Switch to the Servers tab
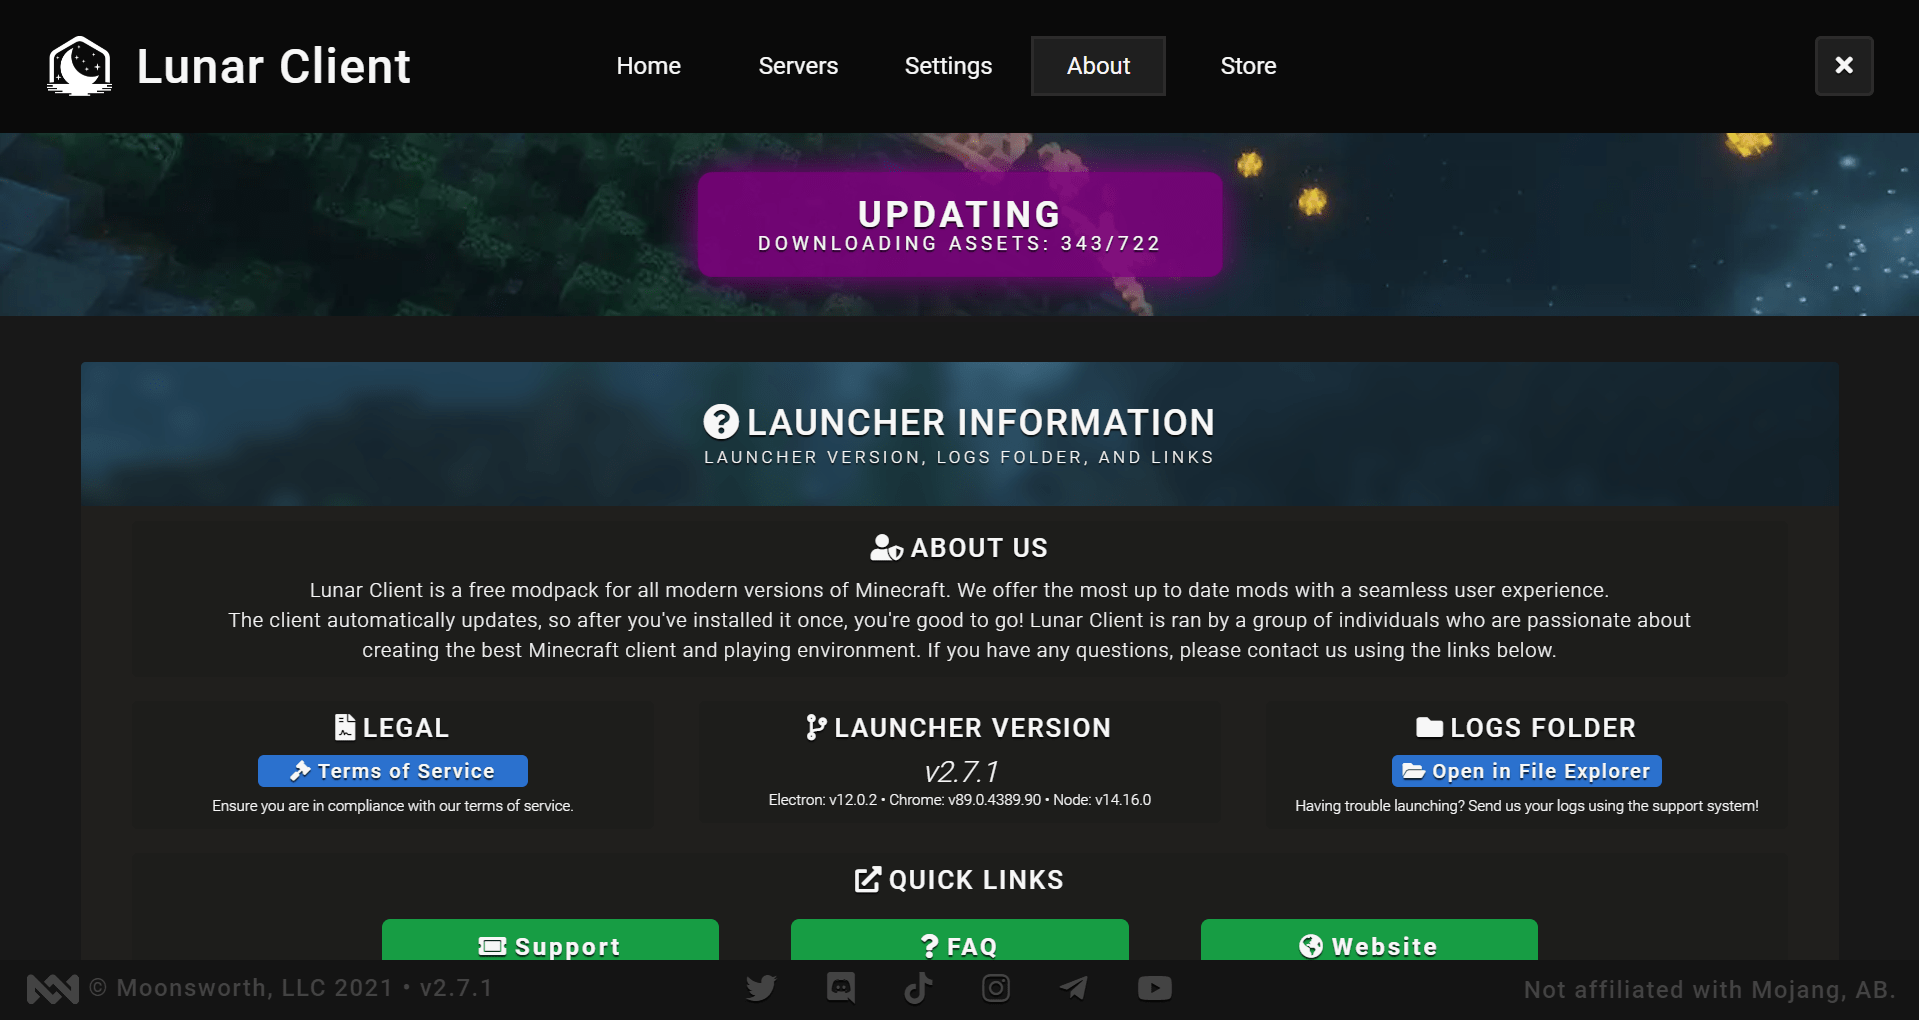Viewport: 1919px width, 1020px height. [x=798, y=66]
